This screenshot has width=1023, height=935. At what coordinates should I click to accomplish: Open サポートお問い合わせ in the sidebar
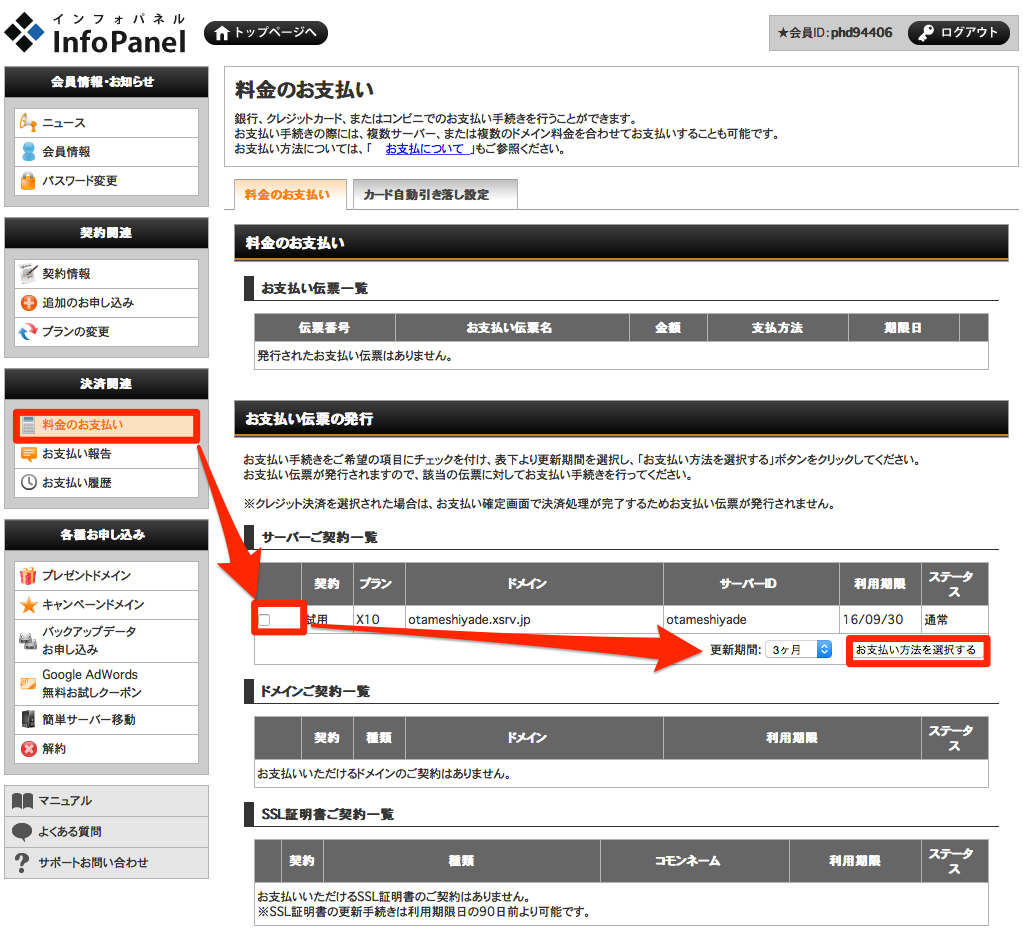(x=92, y=863)
